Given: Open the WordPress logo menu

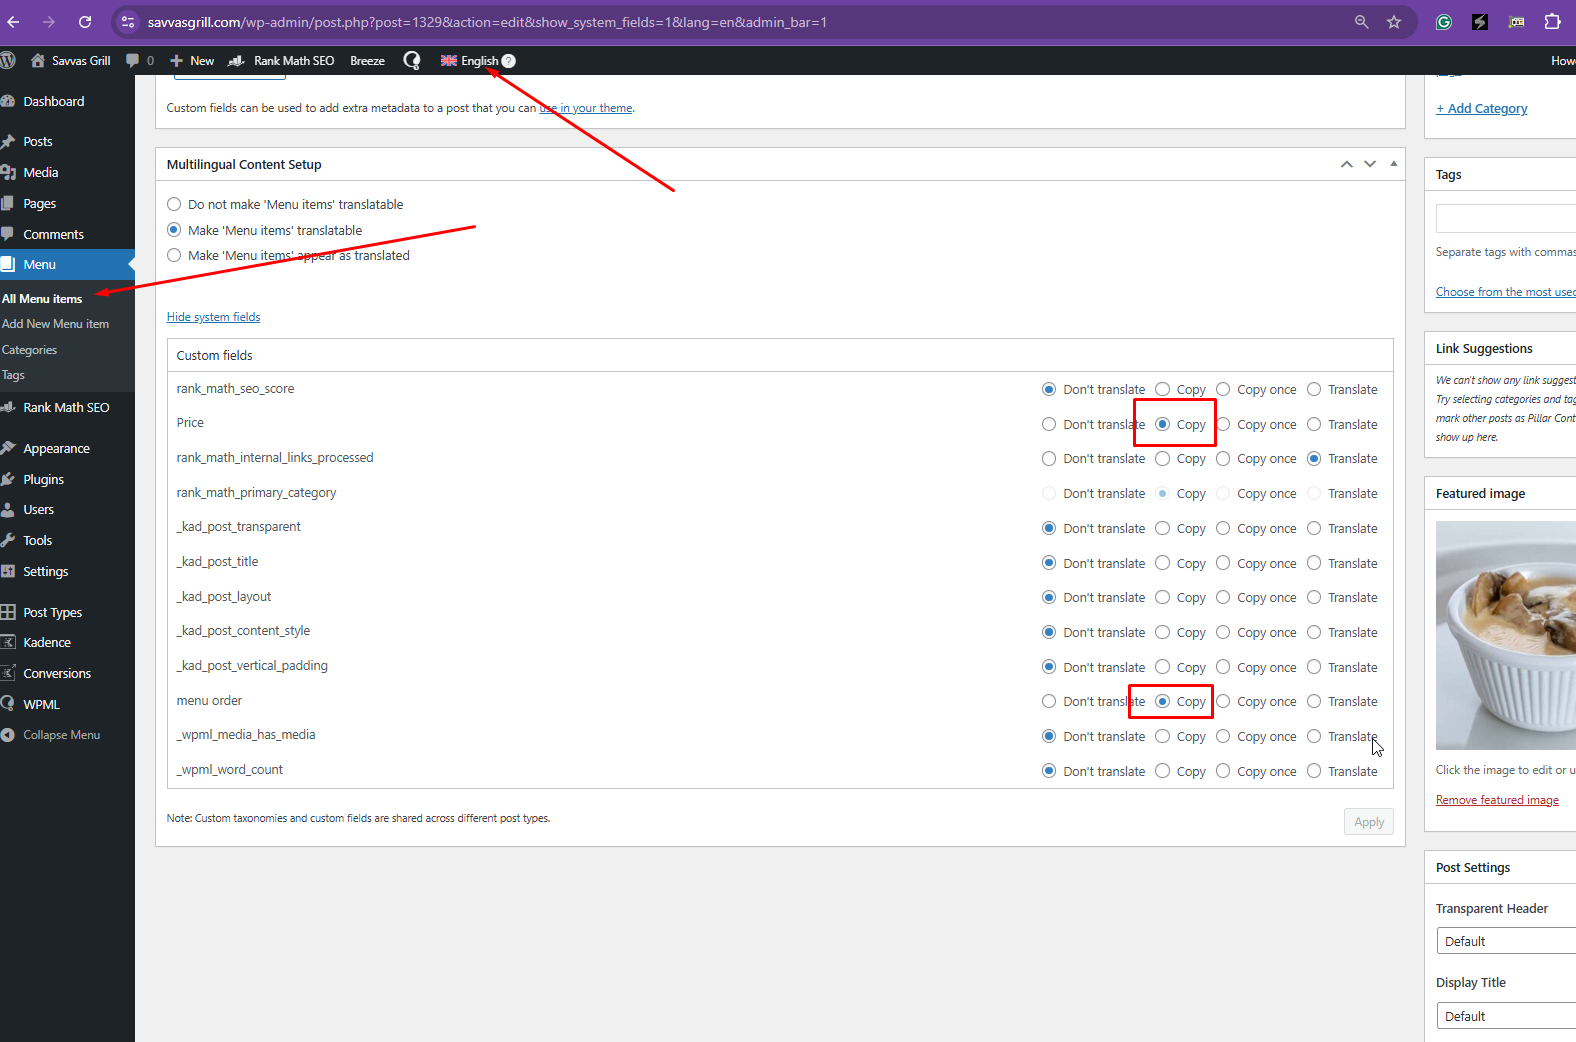Looking at the screenshot, I should point(8,60).
